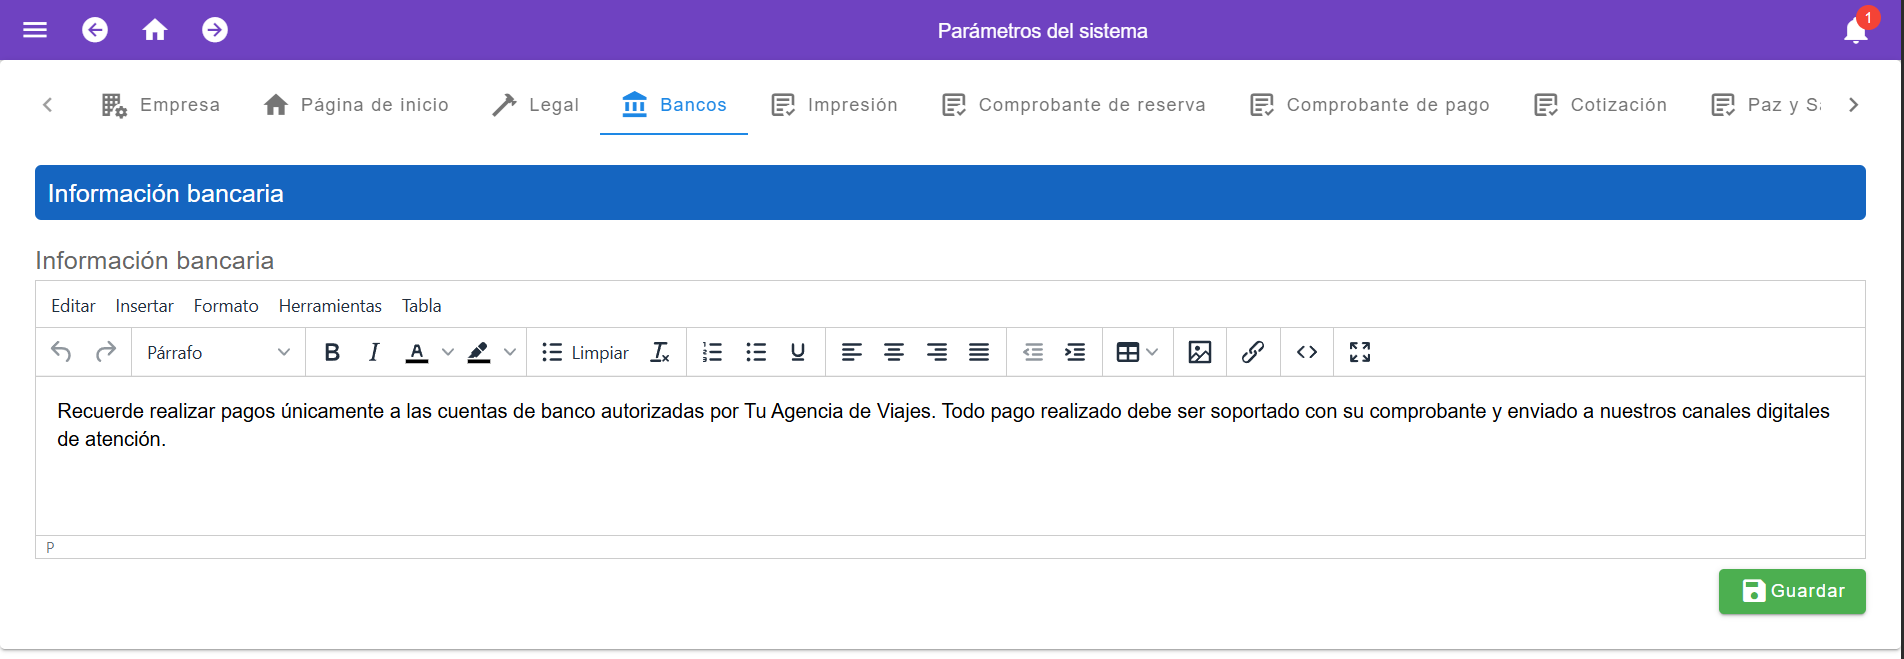Screen dimensions: 1904x659
Task: Open the table insertion dropdown
Action: (1136, 352)
